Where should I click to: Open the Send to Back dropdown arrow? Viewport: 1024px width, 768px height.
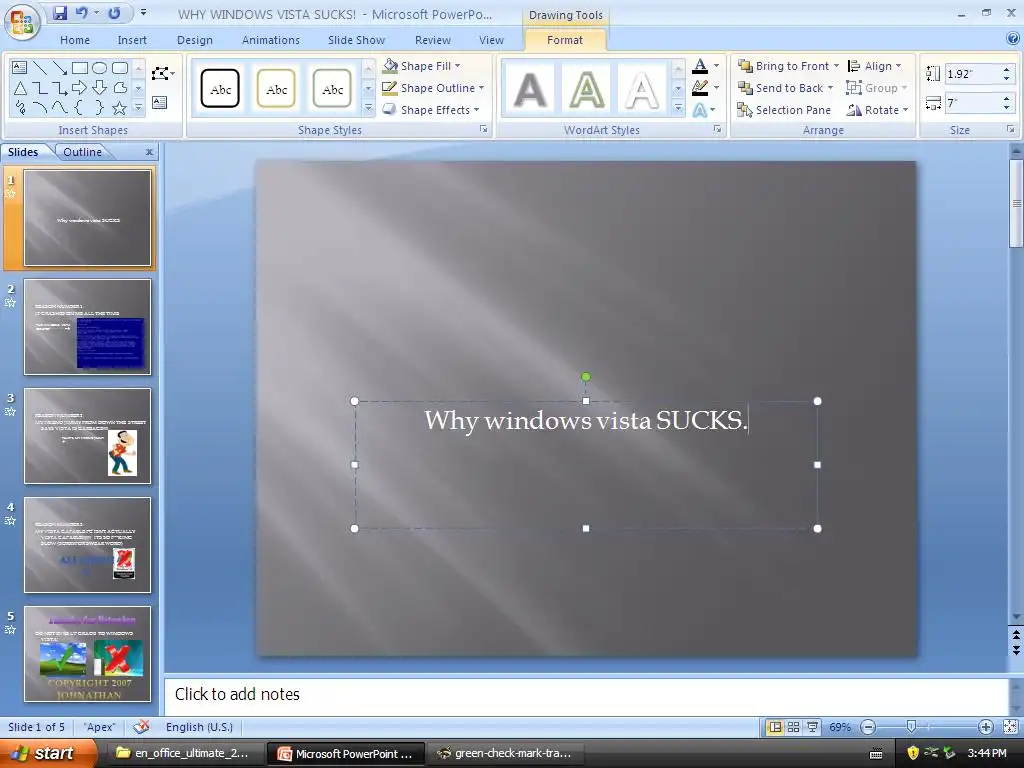coord(830,88)
